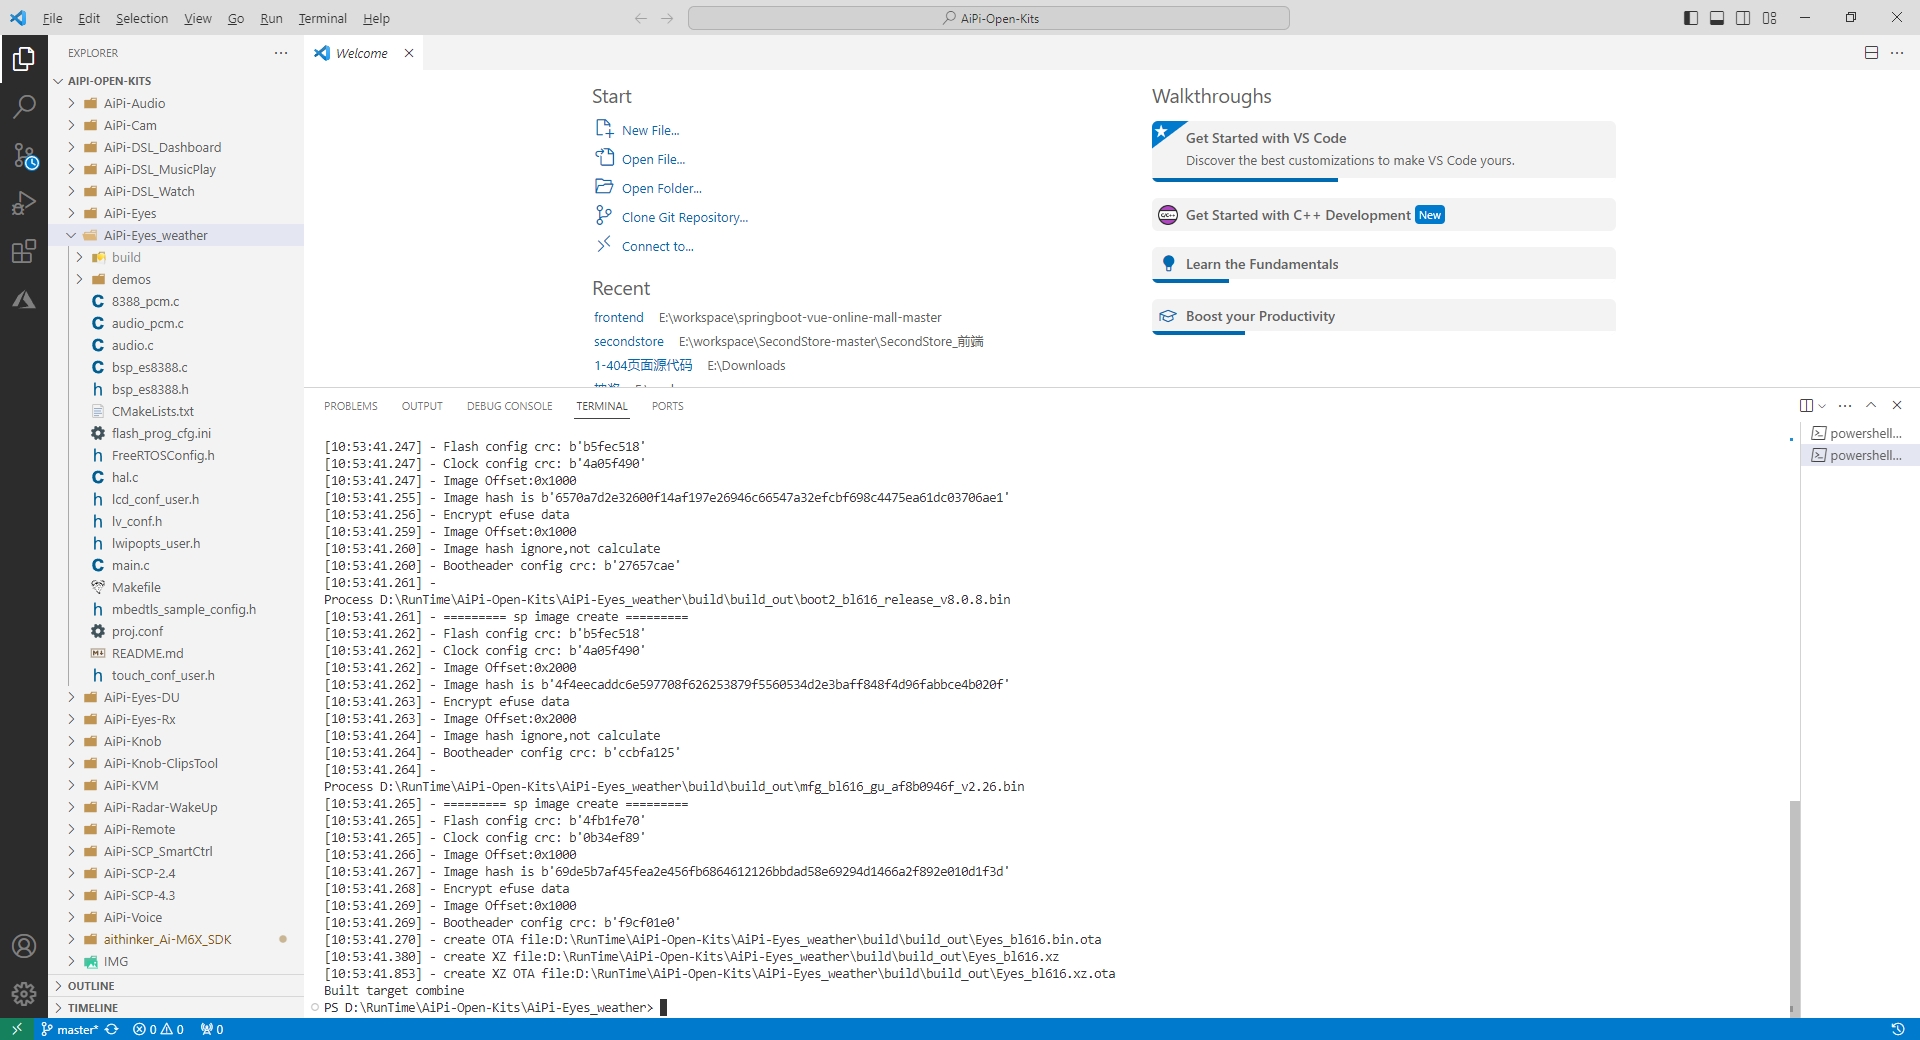
Task: Open the Selection menu
Action: pyautogui.click(x=142, y=18)
